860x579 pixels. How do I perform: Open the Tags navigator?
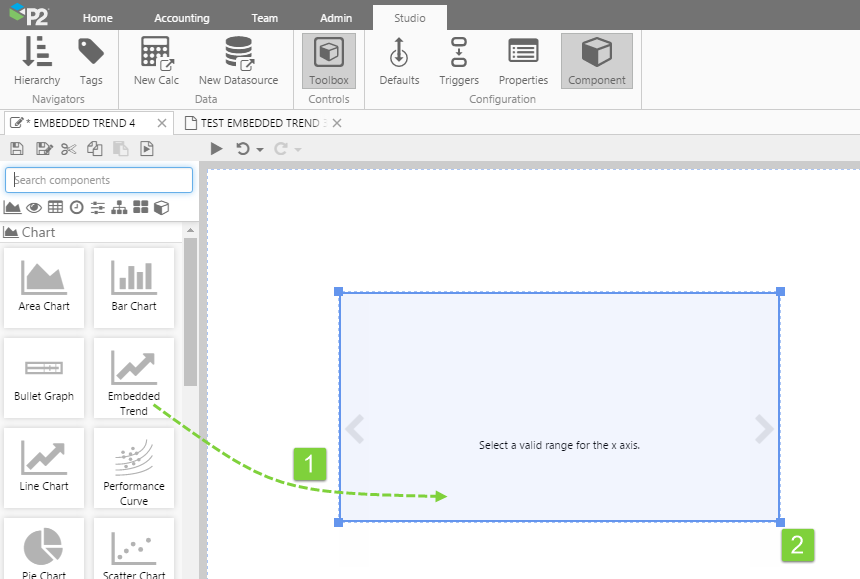(x=91, y=61)
